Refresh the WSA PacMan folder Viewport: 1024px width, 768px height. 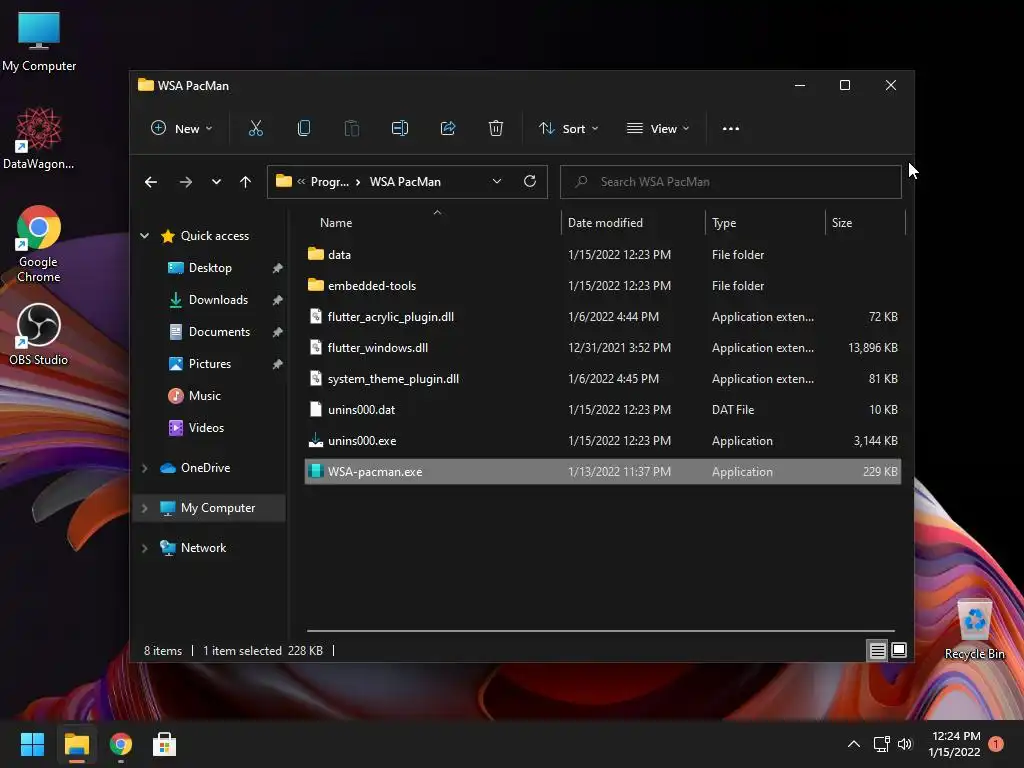(x=530, y=182)
